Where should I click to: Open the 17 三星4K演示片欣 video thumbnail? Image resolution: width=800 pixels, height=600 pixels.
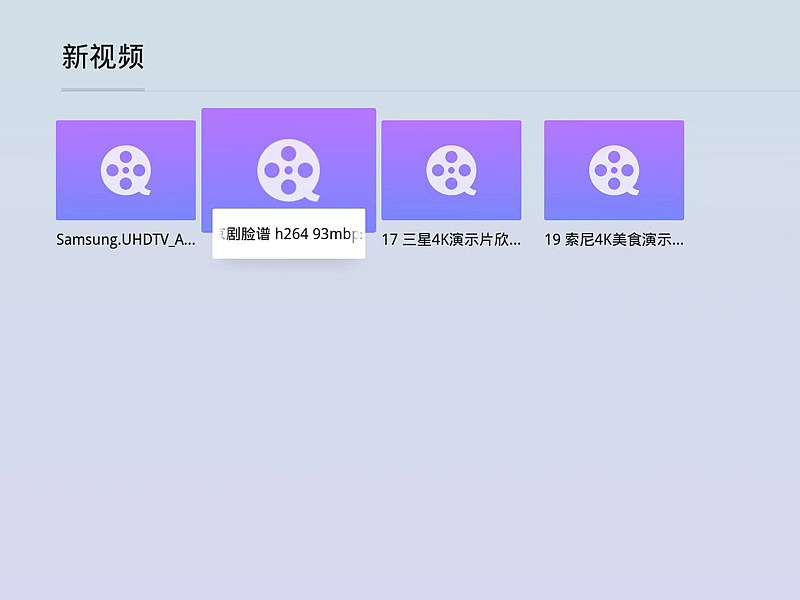pyautogui.click(x=451, y=170)
